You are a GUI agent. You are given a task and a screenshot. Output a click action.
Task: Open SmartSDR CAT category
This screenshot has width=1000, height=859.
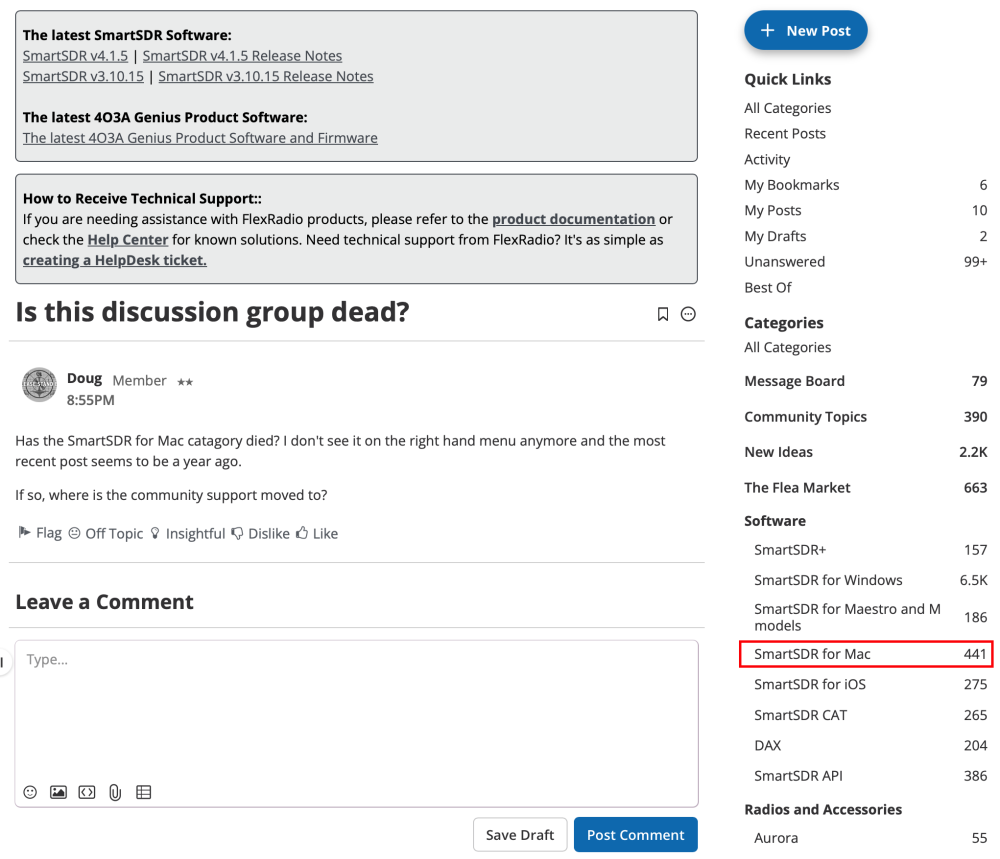coord(871,716)
